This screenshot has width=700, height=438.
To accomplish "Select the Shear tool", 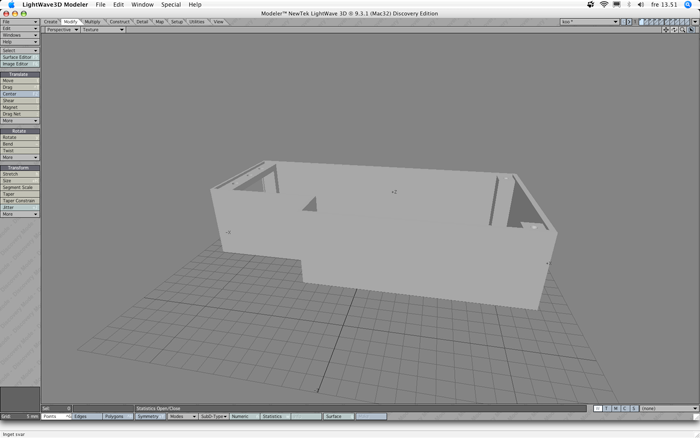I will [20, 101].
